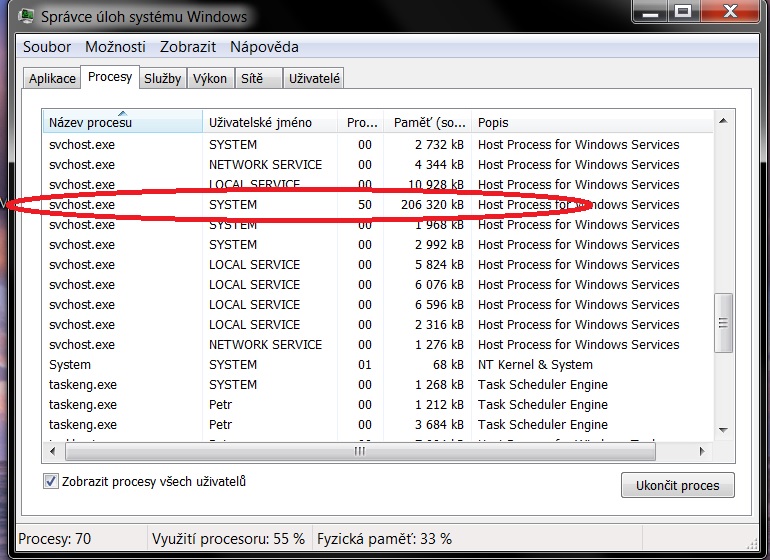Sort by the "Paměť" column header
Image resolution: width=770 pixels, height=560 pixels.
428,123
